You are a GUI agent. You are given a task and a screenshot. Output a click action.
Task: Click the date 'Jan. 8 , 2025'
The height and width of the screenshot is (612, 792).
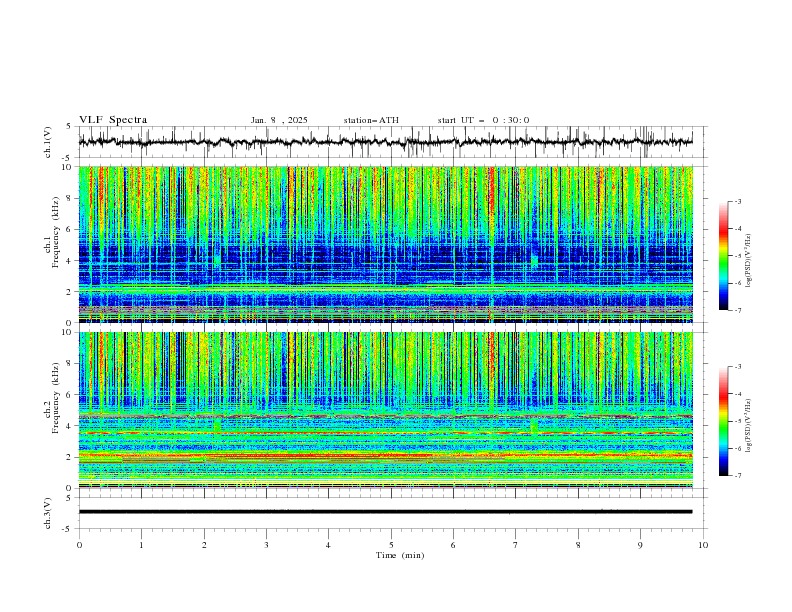279,120
